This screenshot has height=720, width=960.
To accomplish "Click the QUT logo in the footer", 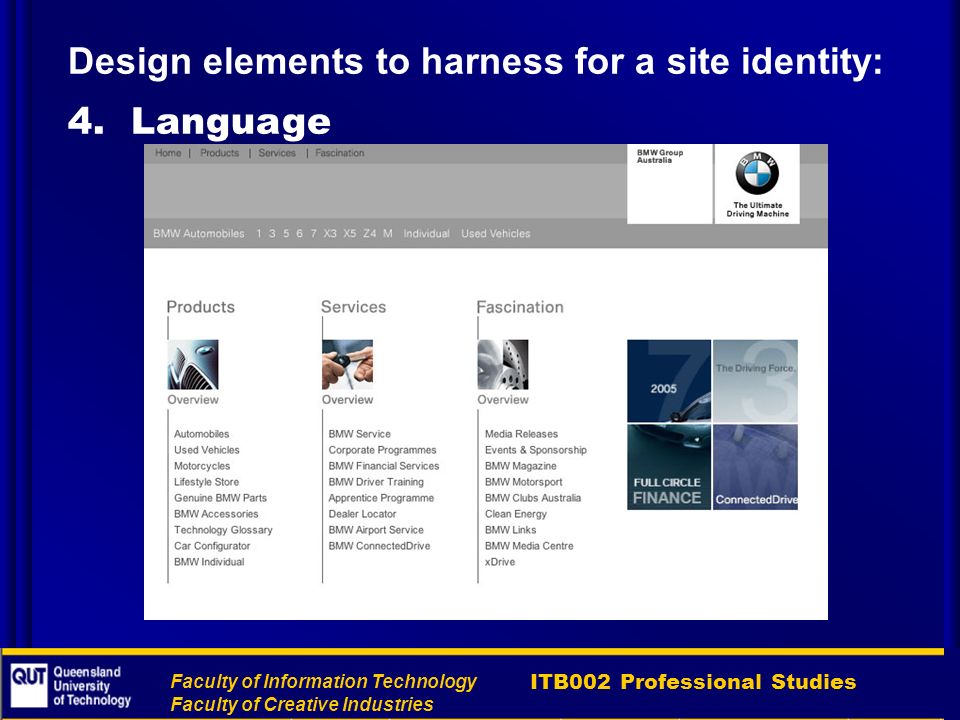I will pos(28,686).
